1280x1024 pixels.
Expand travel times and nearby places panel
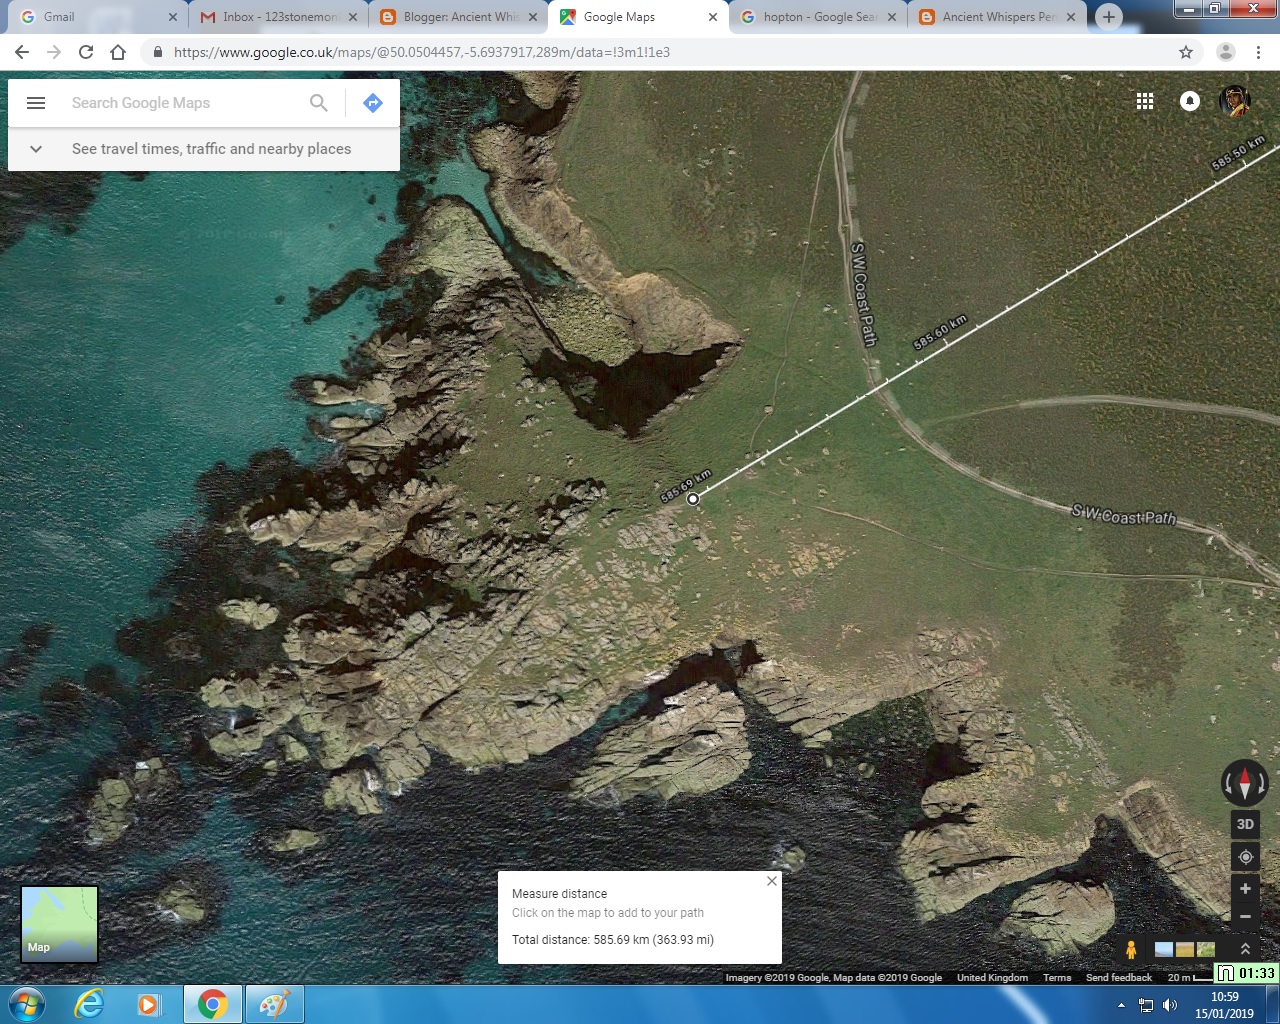click(36, 148)
